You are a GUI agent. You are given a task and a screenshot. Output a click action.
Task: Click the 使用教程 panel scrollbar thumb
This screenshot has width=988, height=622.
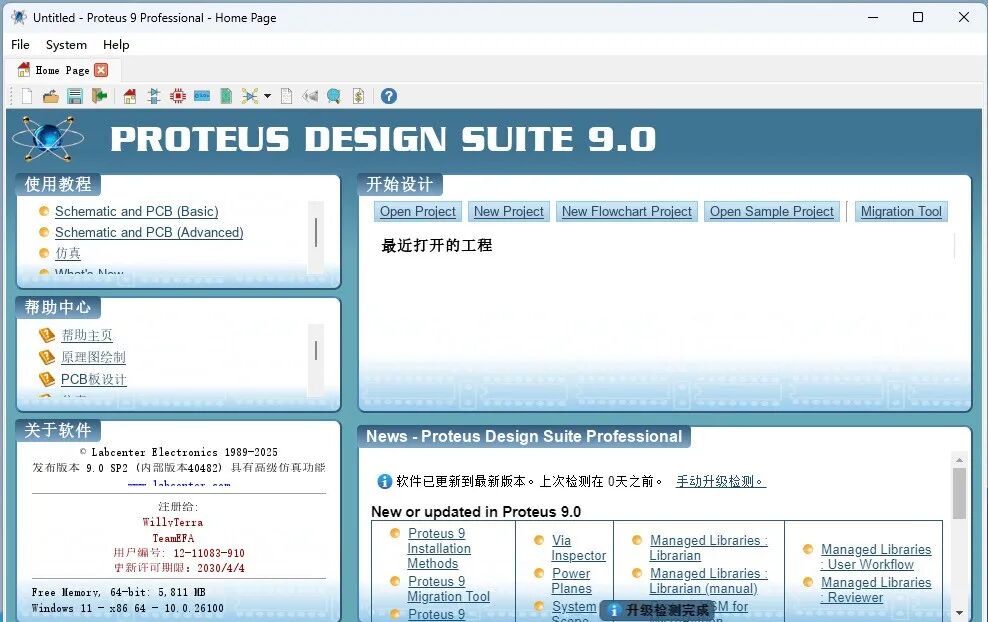(x=316, y=232)
